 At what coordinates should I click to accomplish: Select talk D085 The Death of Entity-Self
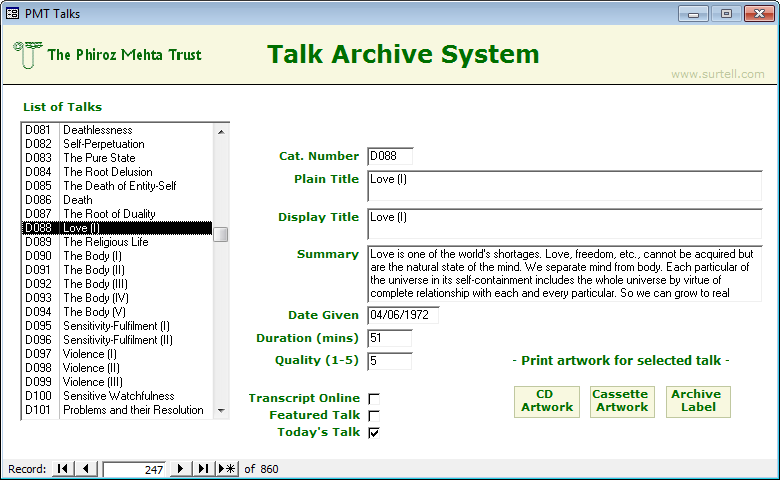117,186
